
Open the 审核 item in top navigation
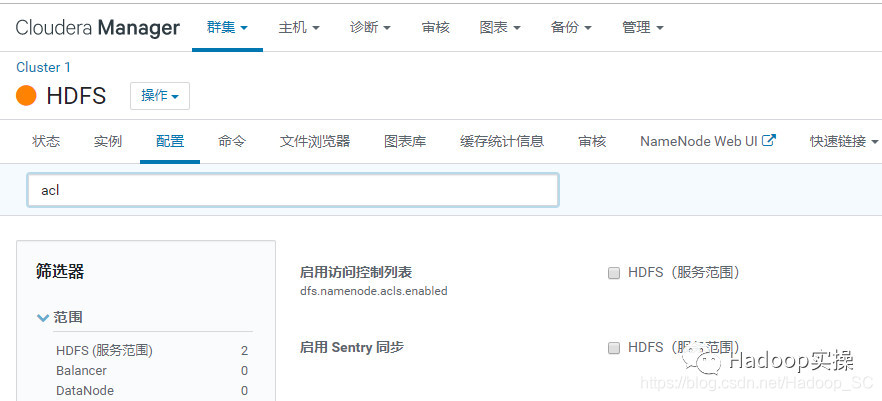tap(435, 27)
